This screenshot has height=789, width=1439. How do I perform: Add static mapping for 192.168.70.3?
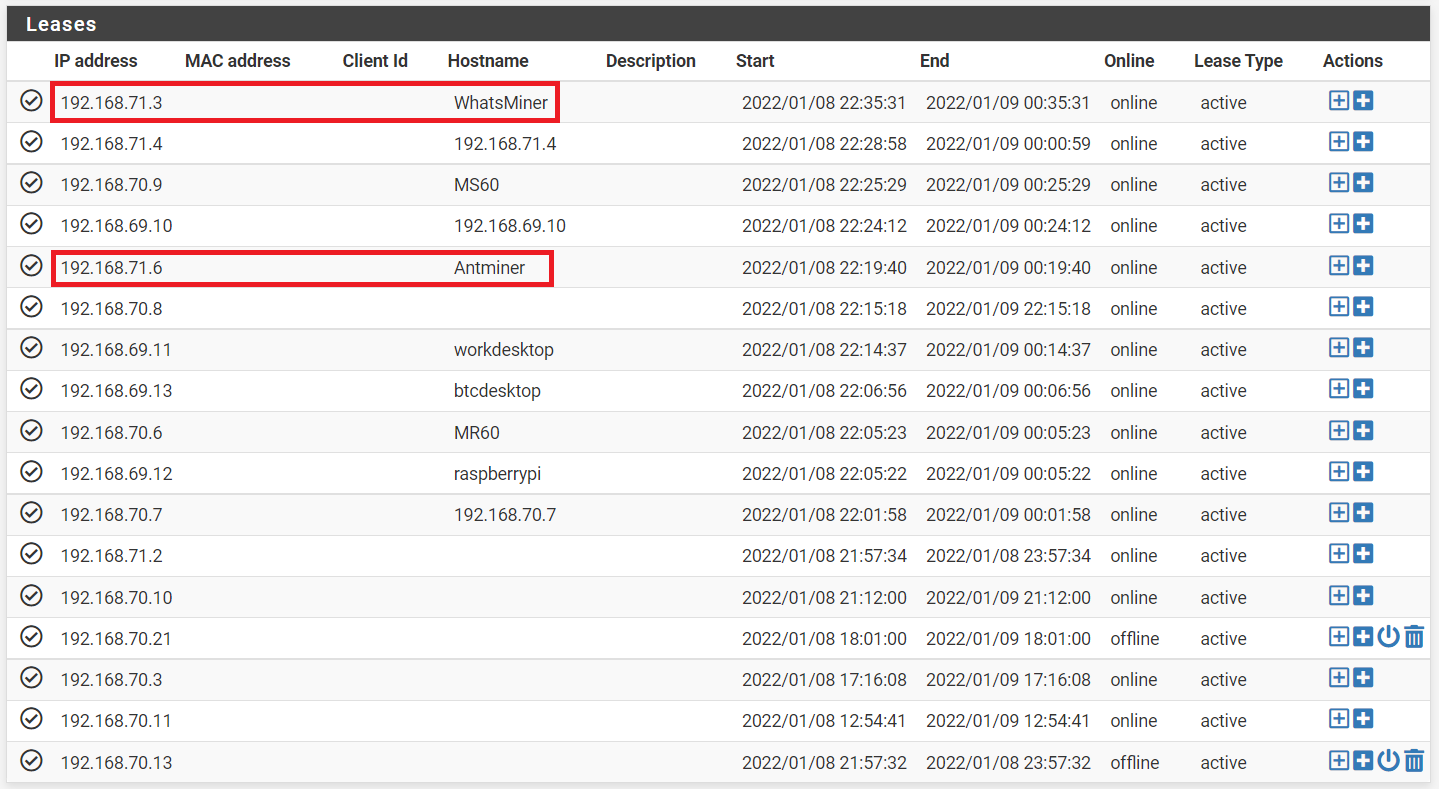pyautogui.click(x=1339, y=678)
